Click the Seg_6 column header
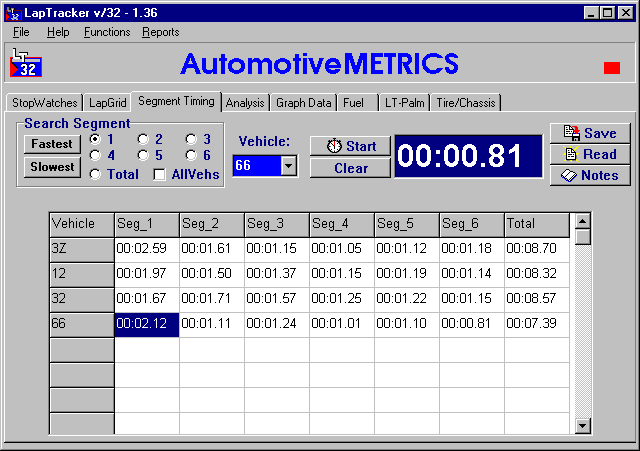The image size is (640, 451). 472,224
